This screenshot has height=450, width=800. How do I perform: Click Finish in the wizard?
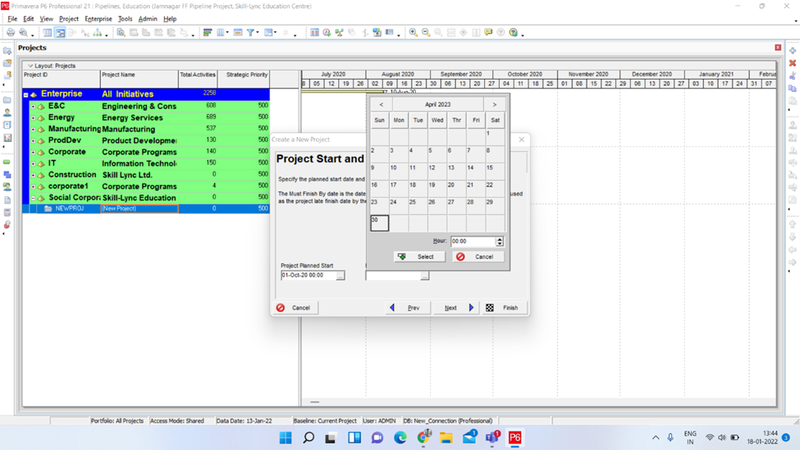(503, 308)
